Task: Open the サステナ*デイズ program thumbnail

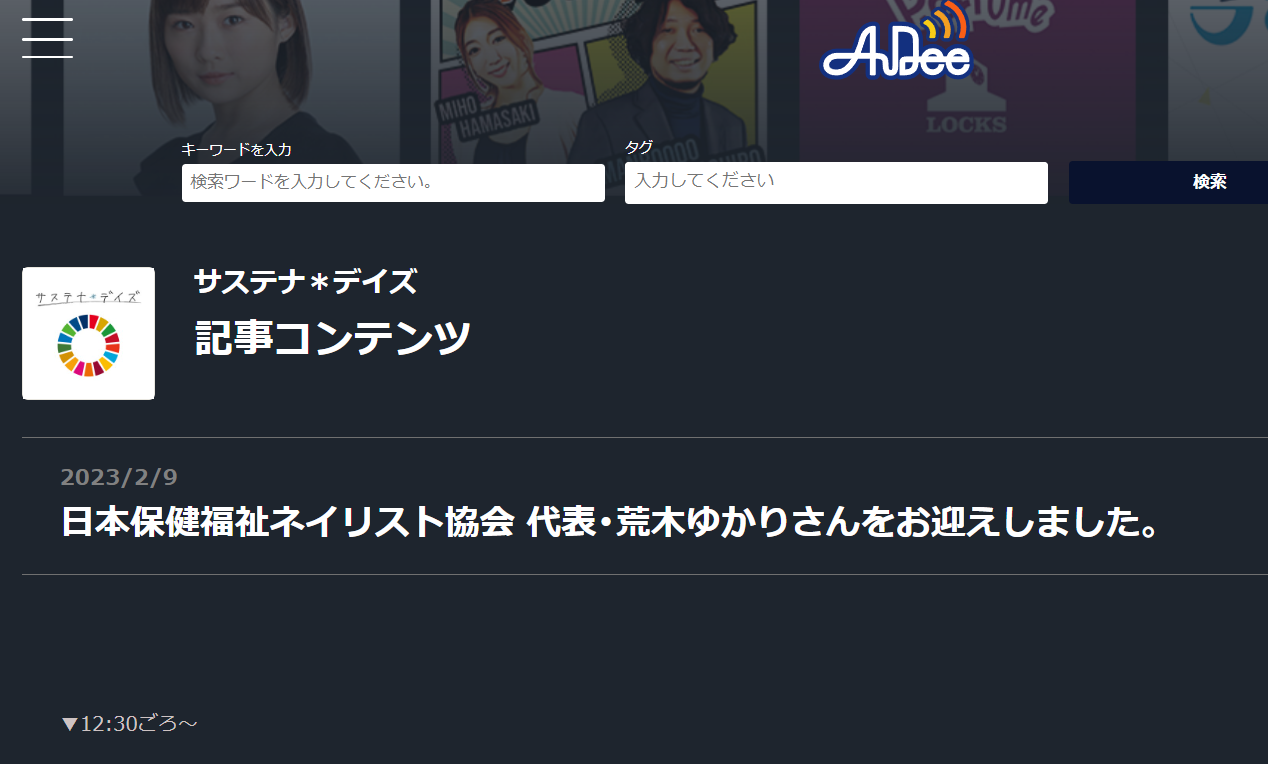Action: click(x=88, y=333)
